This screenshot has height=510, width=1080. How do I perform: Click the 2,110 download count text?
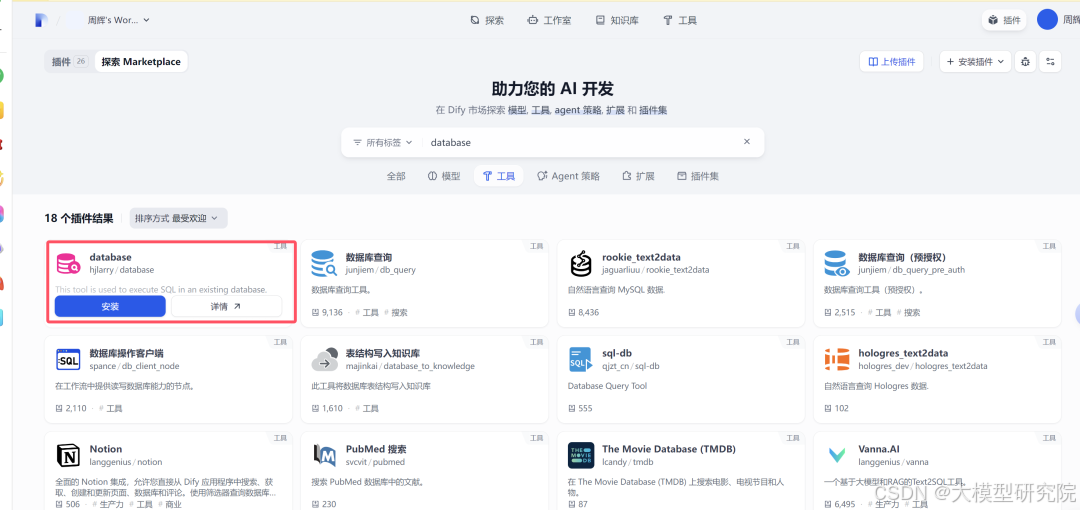point(76,409)
